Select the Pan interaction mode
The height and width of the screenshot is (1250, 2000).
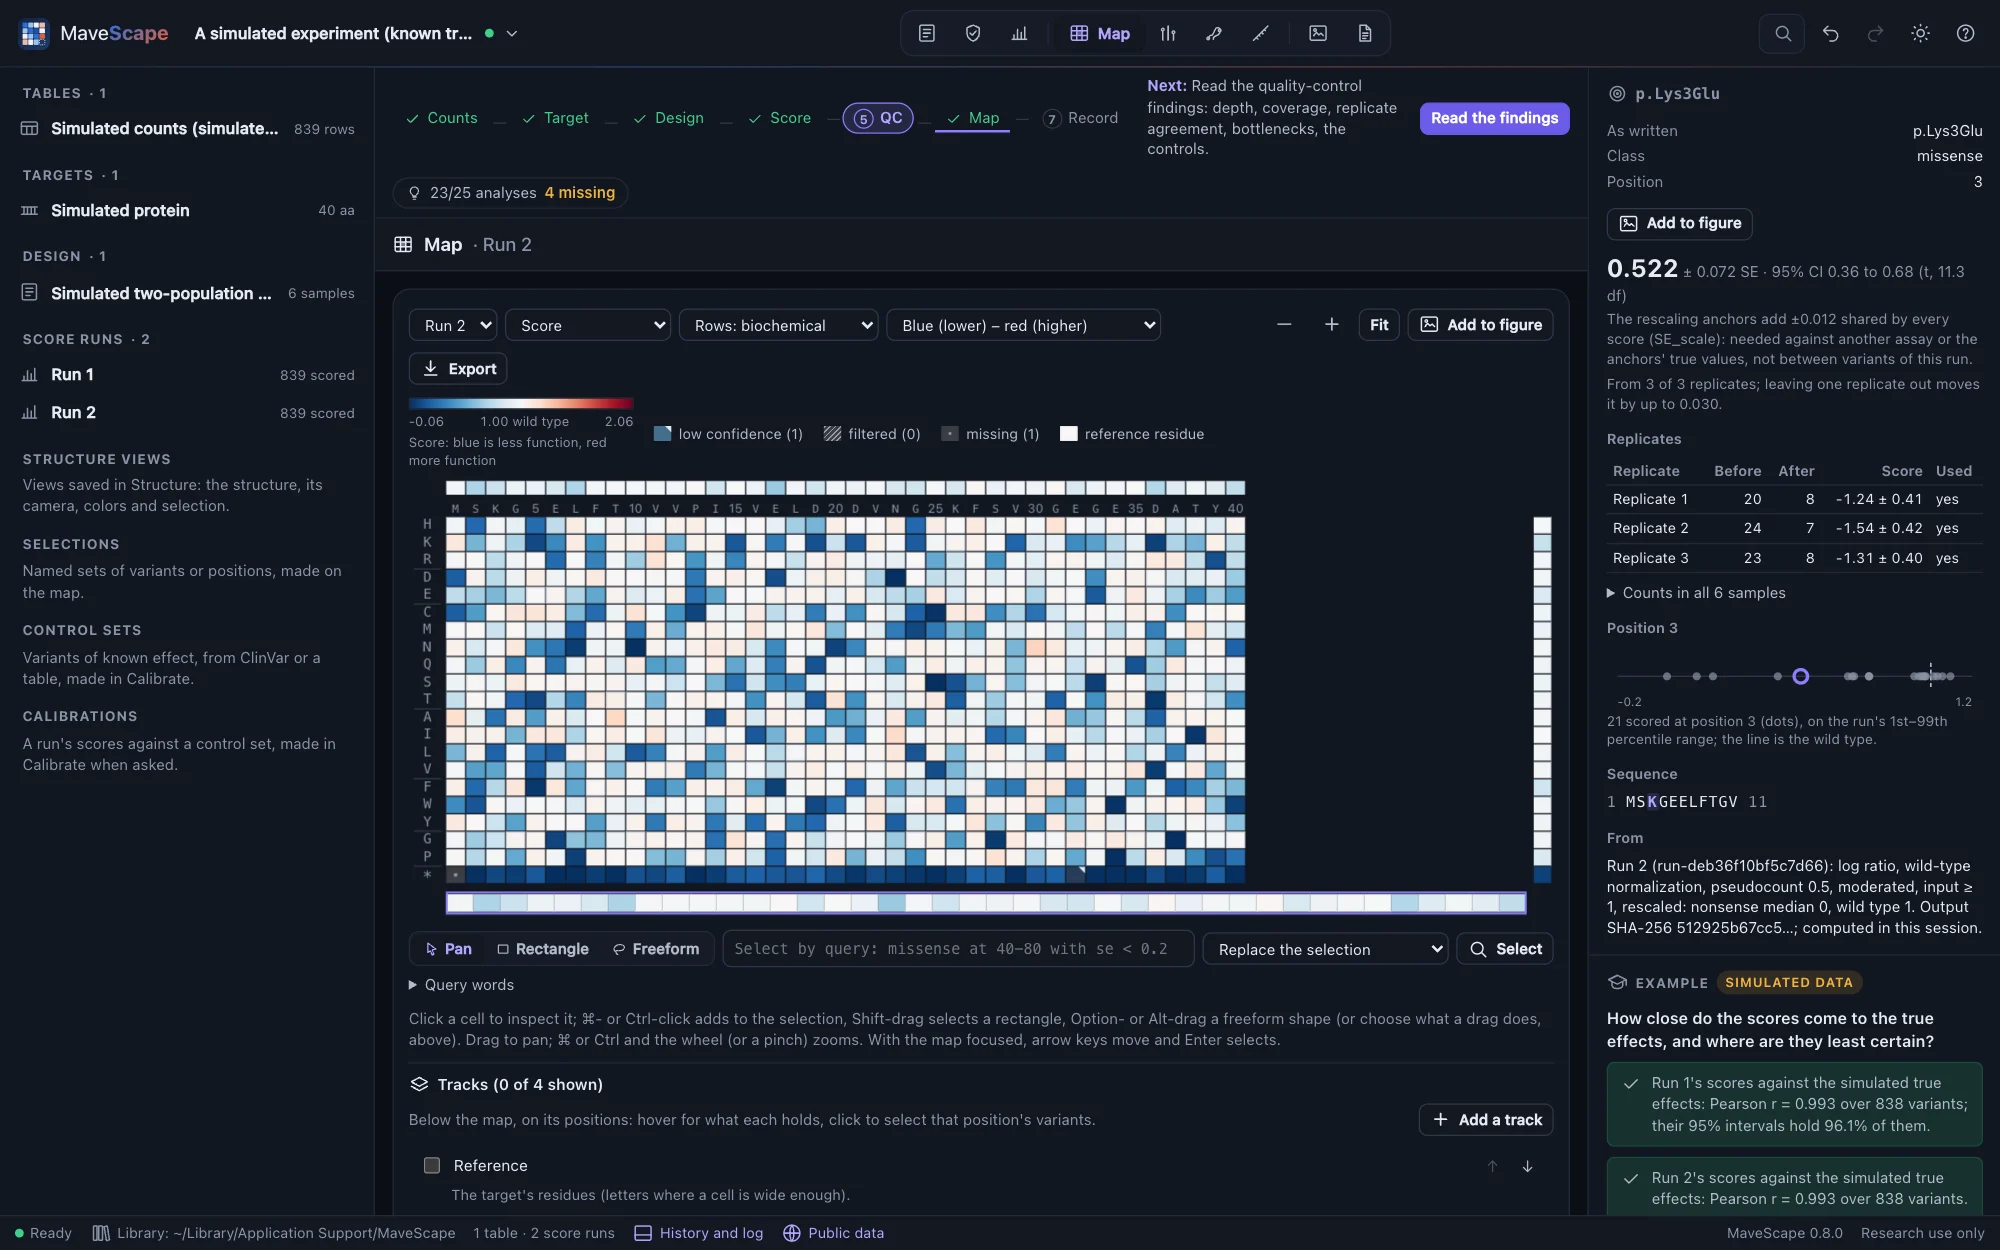pos(449,949)
